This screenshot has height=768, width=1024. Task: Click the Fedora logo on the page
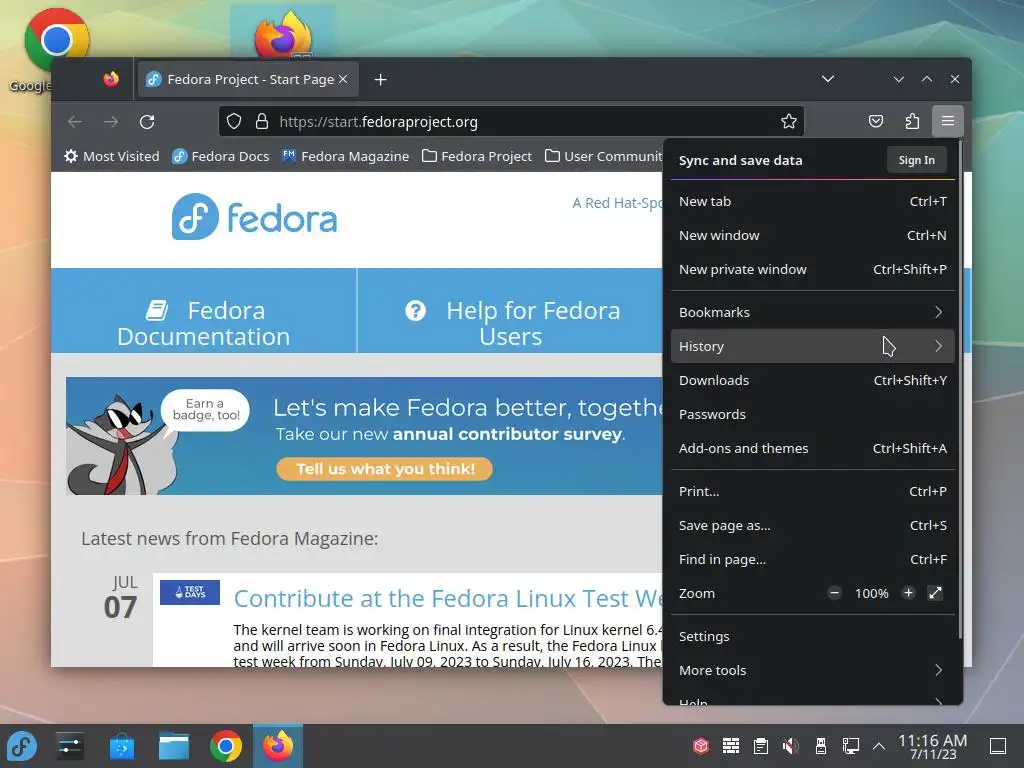255,217
